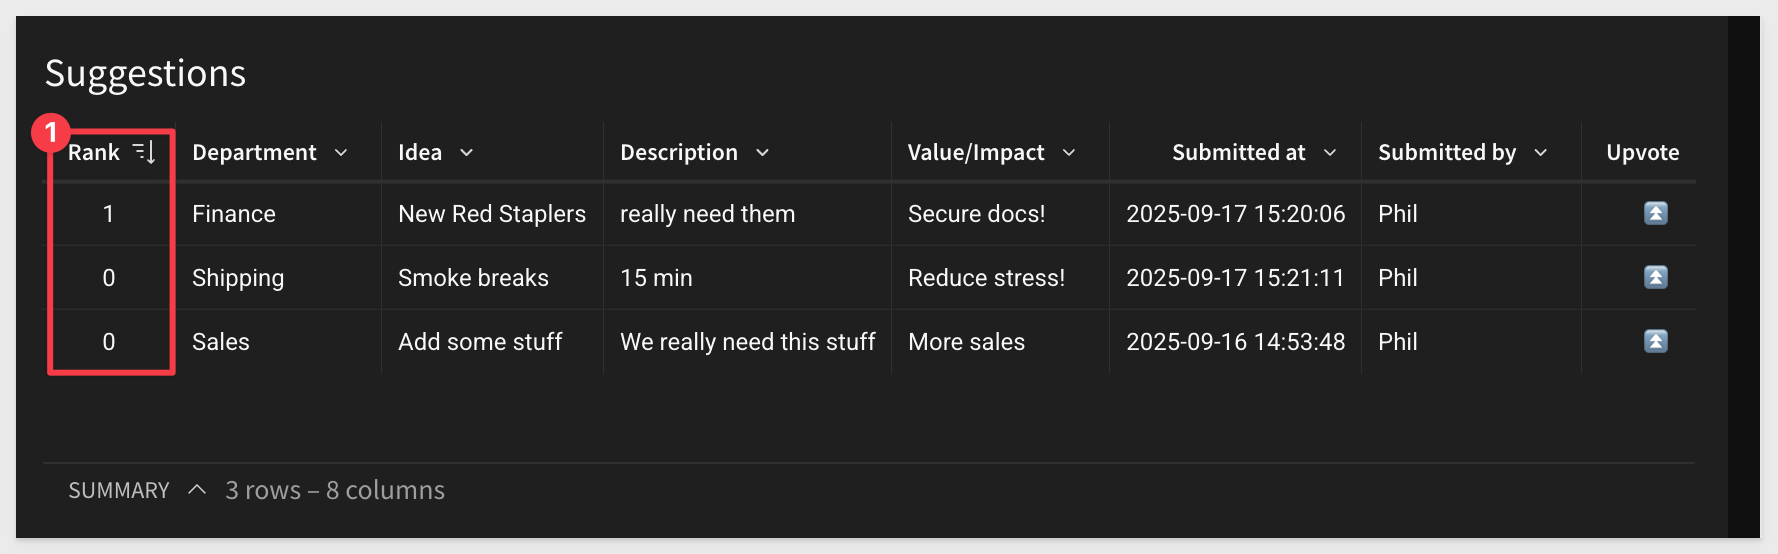Upvote the Shipping Smoke breaks idea
The width and height of the screenshot is (1778, 554).
[1655, 277]
